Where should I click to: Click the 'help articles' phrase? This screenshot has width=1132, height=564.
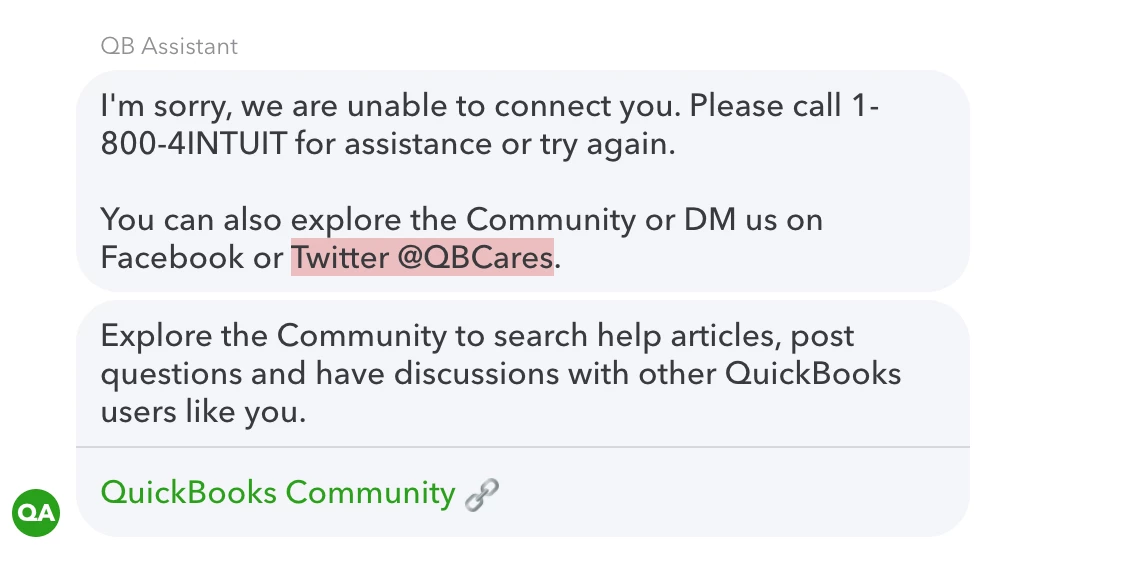(x=689, y=337)
